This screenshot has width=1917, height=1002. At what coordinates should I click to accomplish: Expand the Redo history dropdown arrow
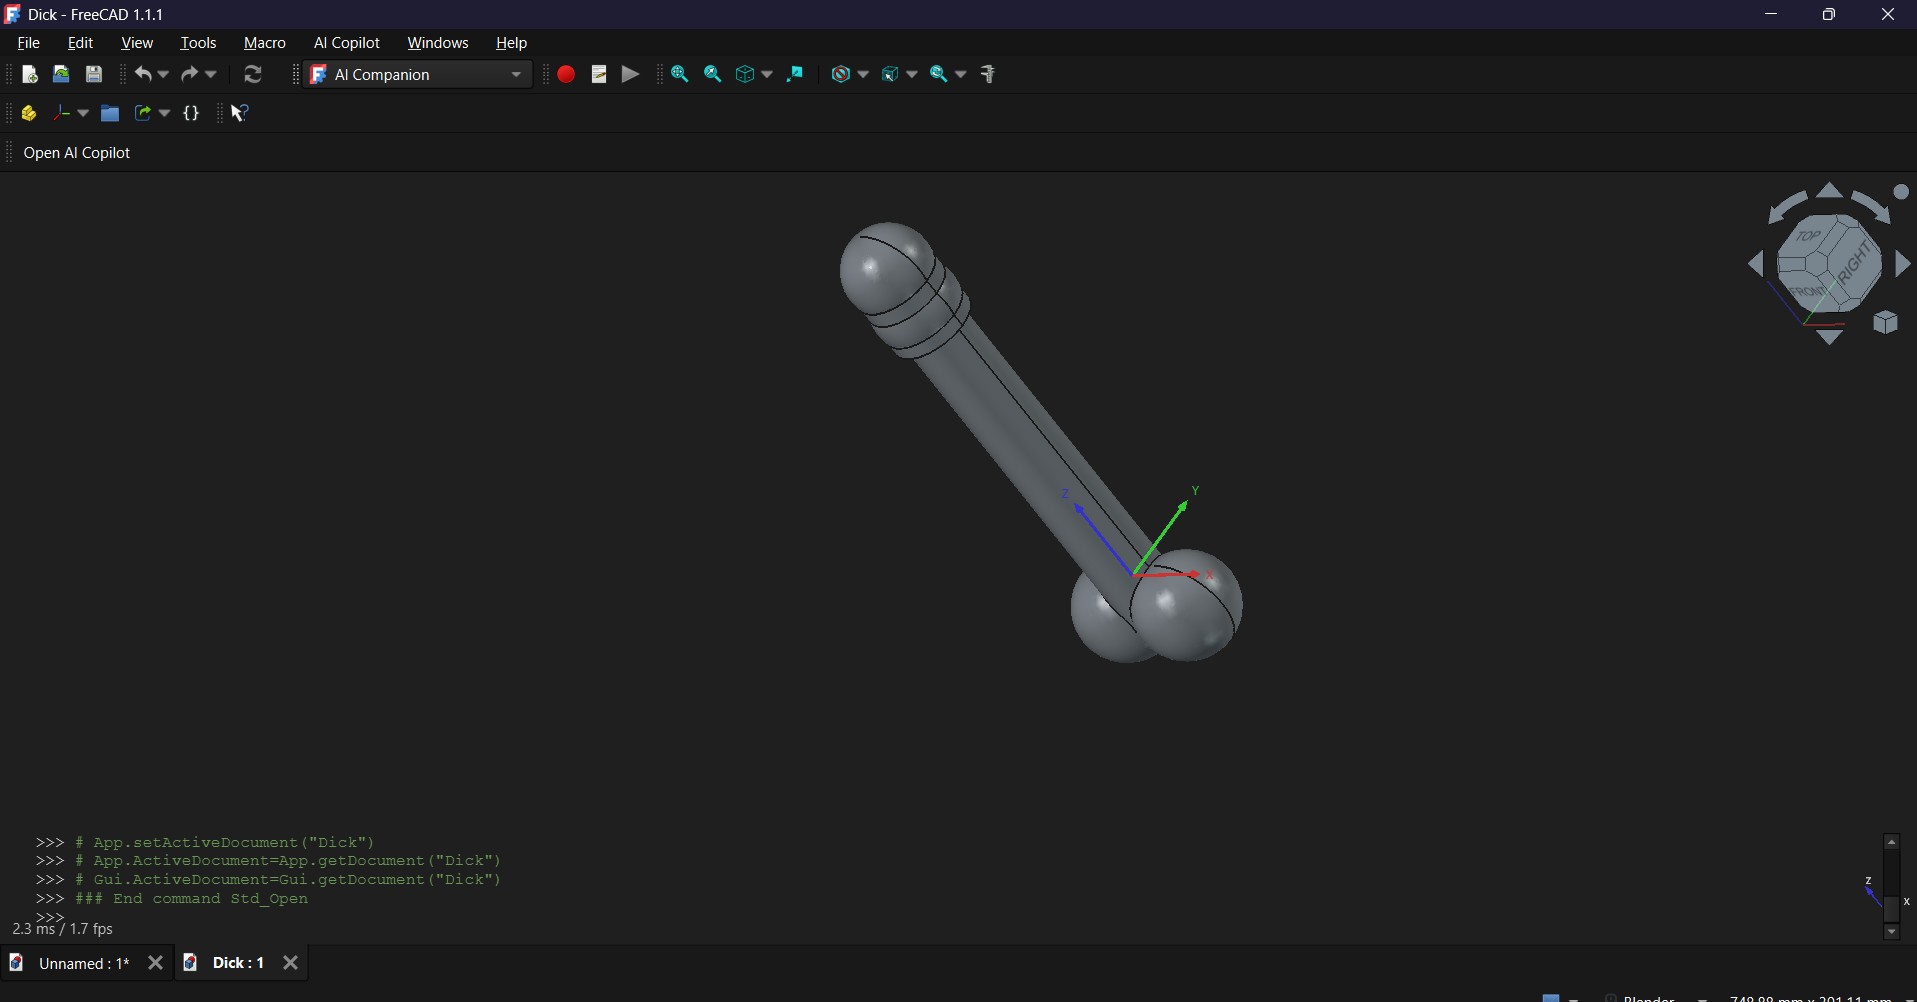tap(211, 75)
